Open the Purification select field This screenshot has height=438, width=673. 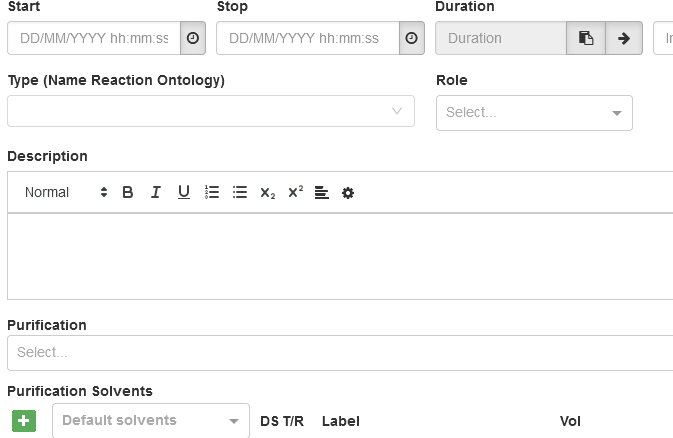pos(338,352)
